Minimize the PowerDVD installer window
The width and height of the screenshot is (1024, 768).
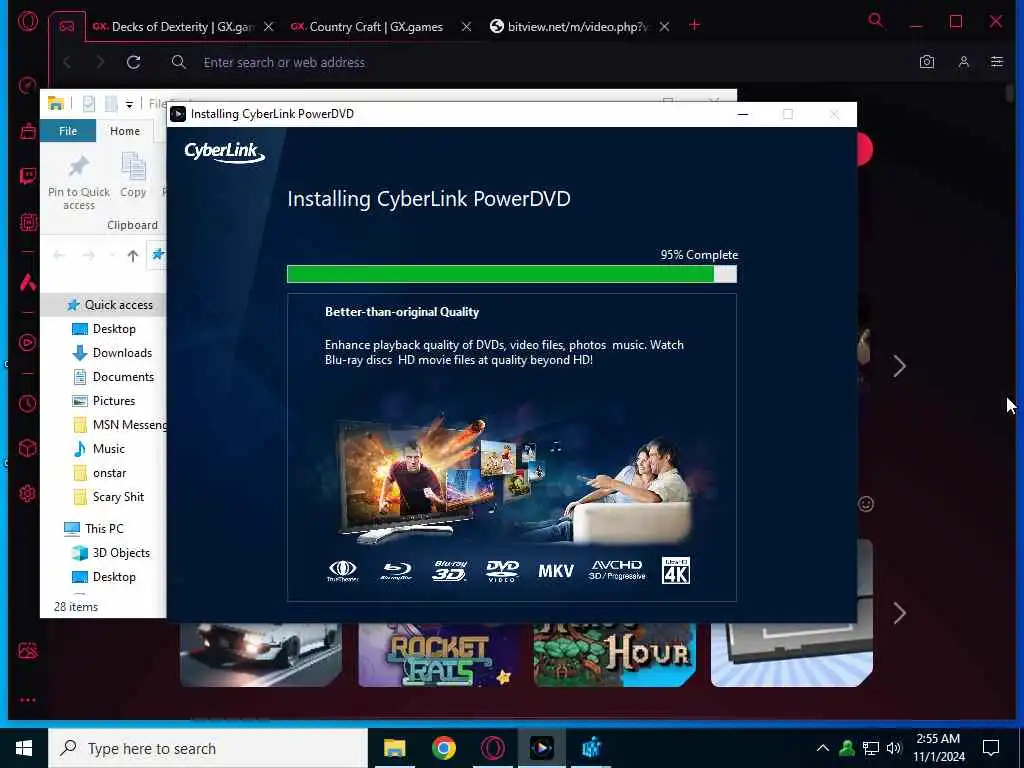pyautogui.click(x=743, y=114)
